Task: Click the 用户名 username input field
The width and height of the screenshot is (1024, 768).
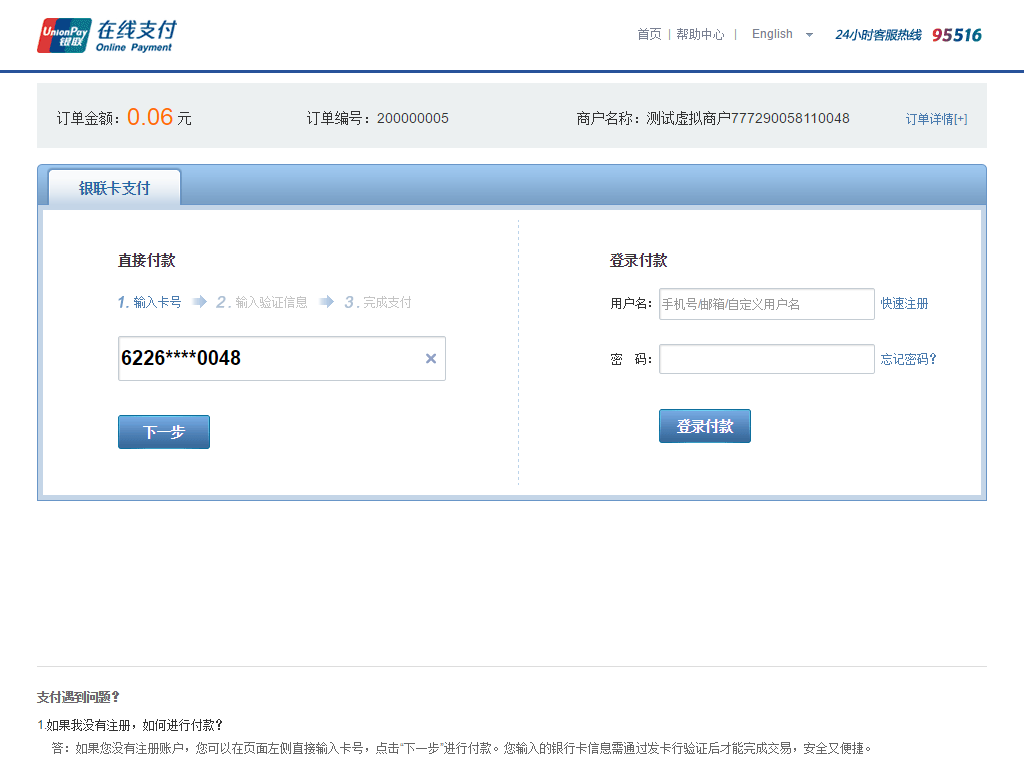Action: click(766, 304)
